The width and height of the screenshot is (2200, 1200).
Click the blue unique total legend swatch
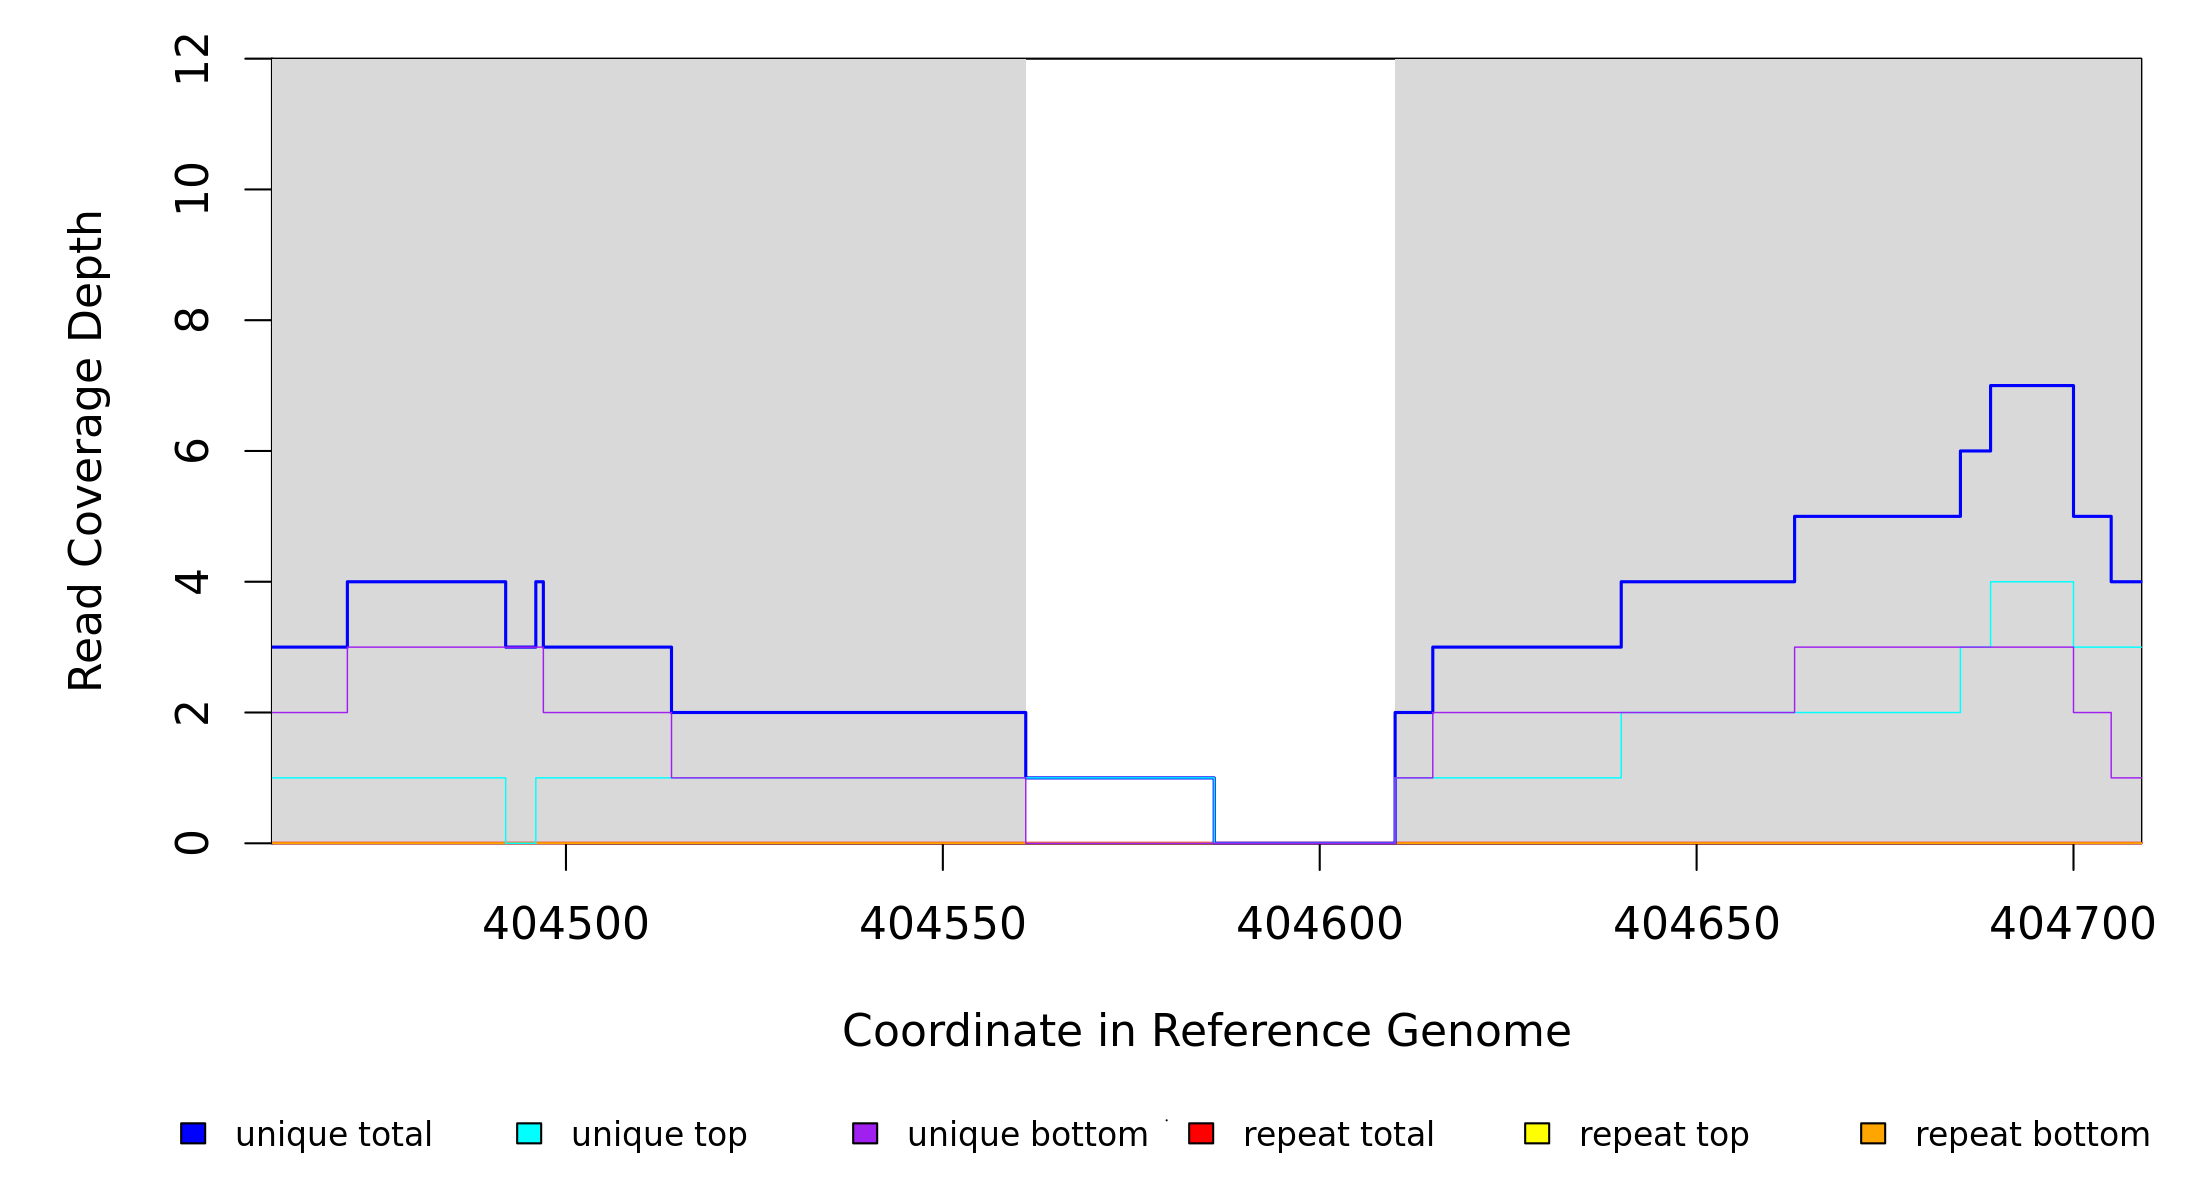(193, 1133)
